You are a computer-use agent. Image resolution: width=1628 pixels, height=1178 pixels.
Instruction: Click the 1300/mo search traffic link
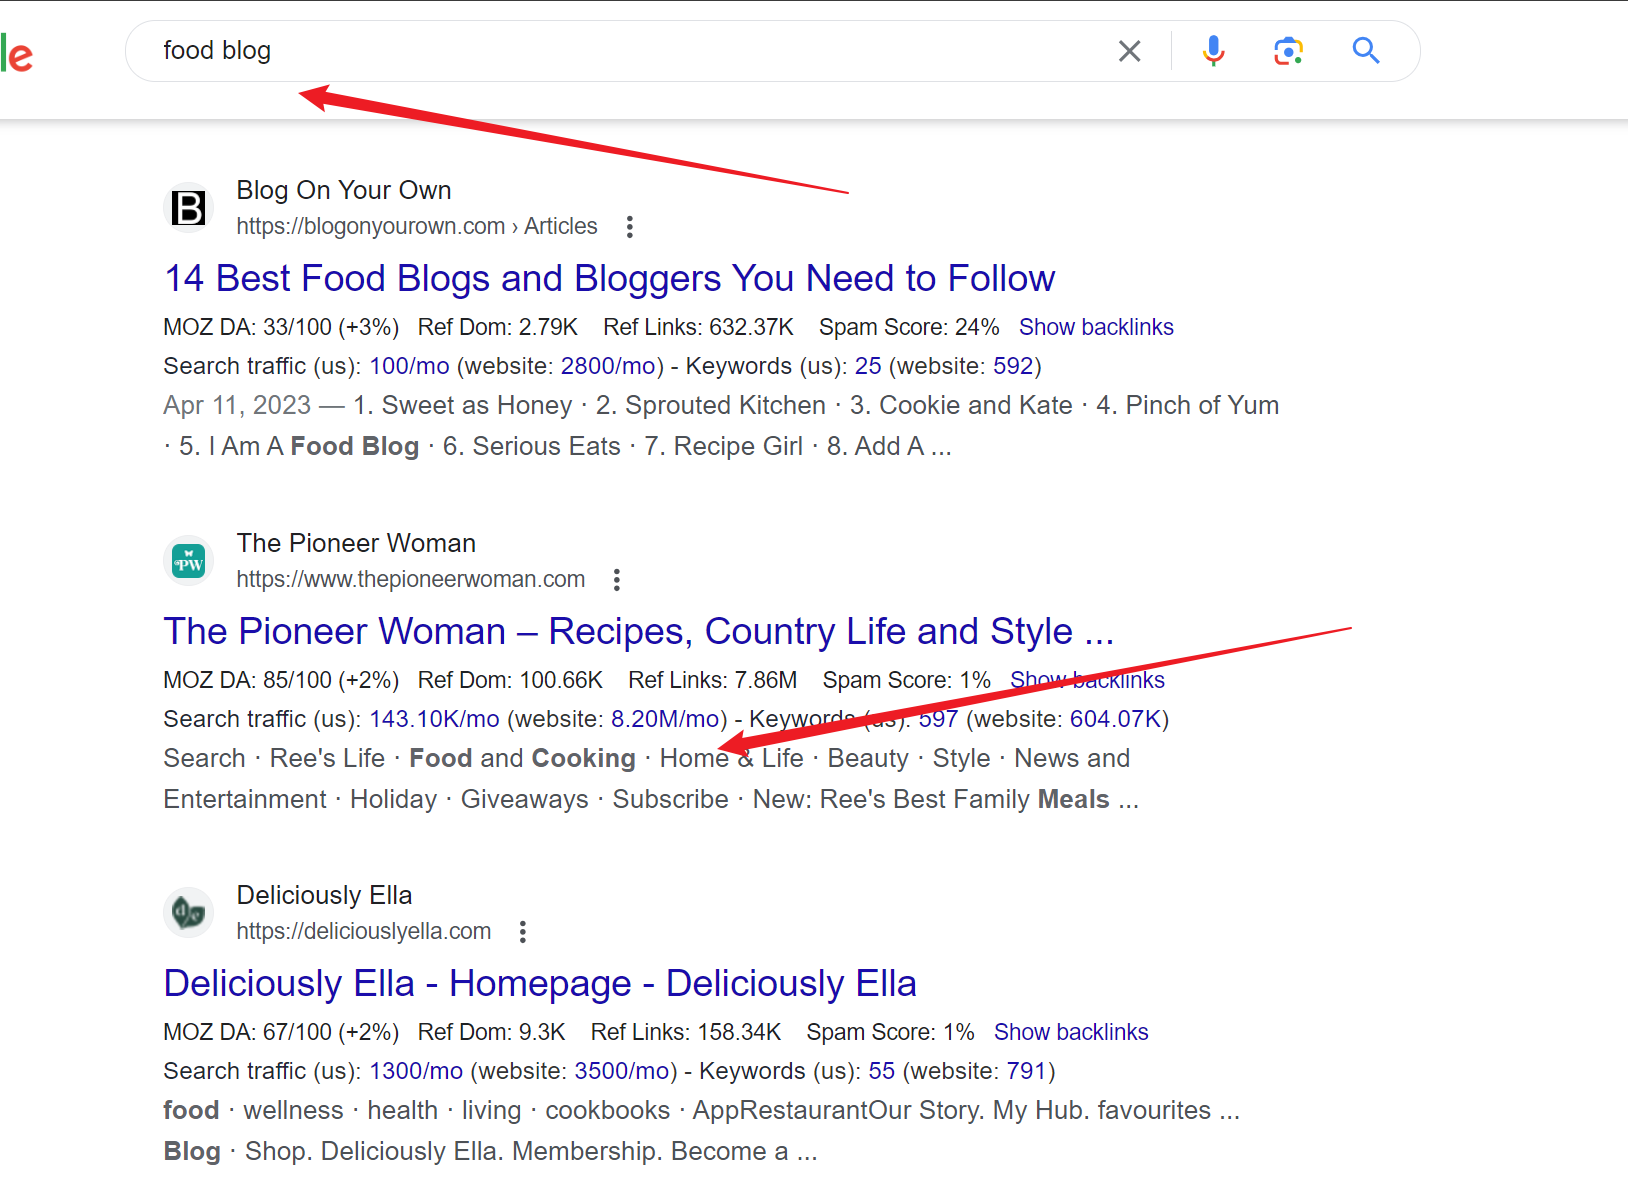point(416,1071)
